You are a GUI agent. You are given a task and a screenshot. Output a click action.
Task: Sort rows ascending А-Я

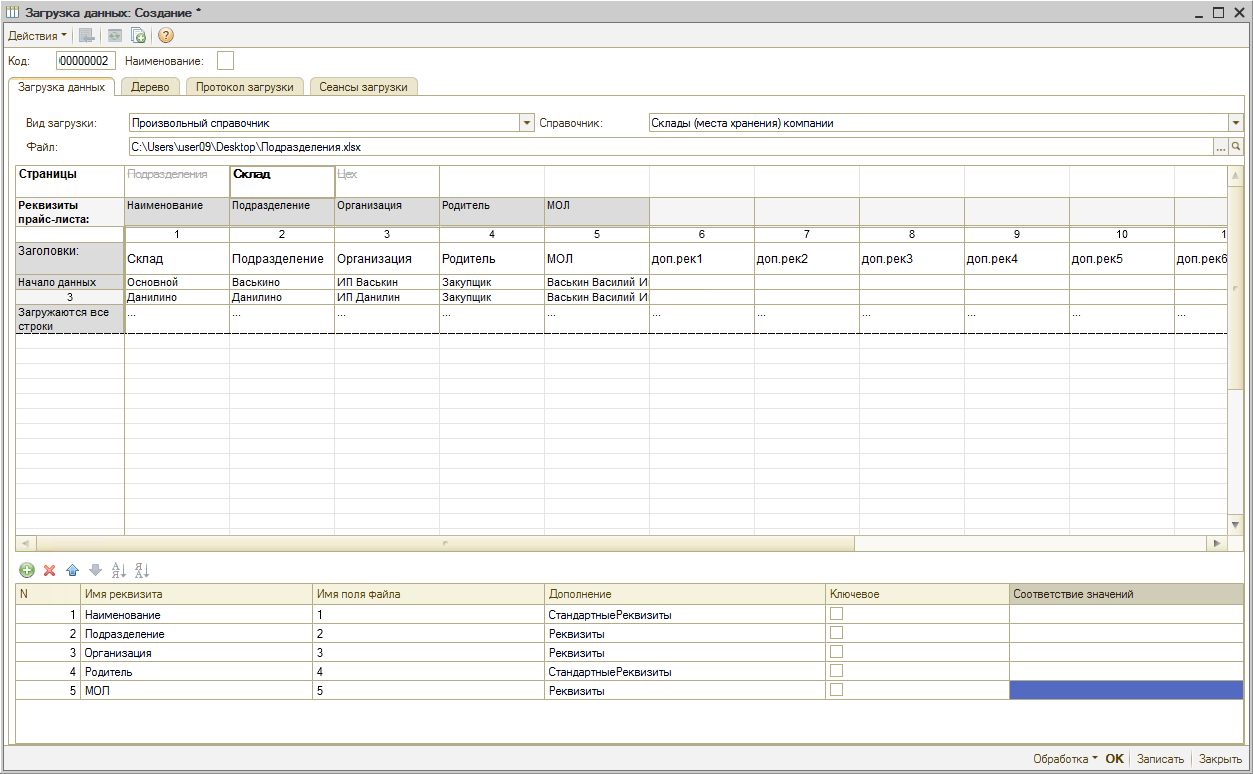tap(118, 570)
